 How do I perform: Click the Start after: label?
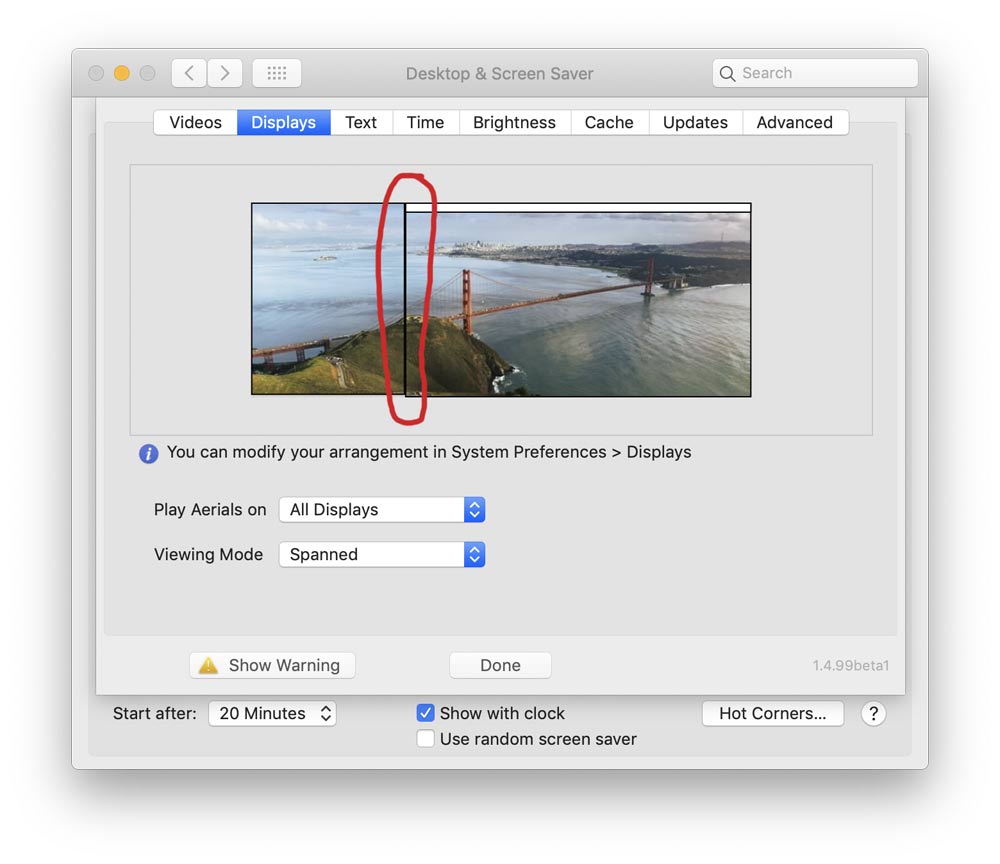[x=155, y=713]
